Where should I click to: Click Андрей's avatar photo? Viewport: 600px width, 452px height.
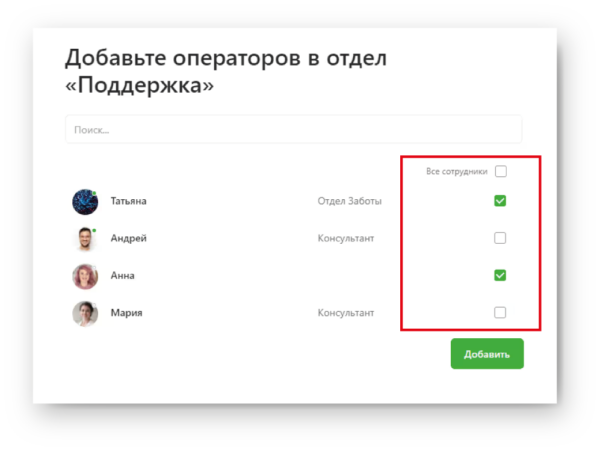[x=85, y=239]
